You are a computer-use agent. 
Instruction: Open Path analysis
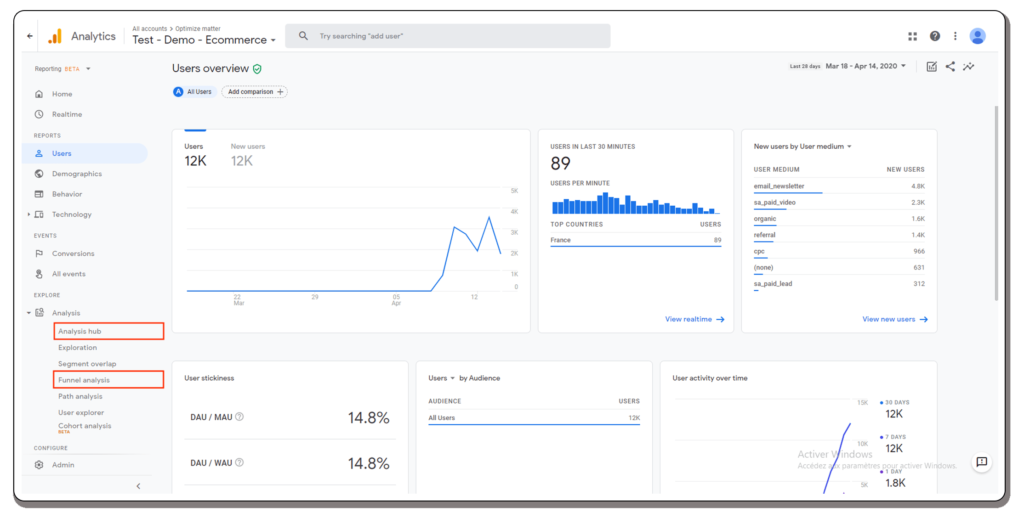coord(80,397)
